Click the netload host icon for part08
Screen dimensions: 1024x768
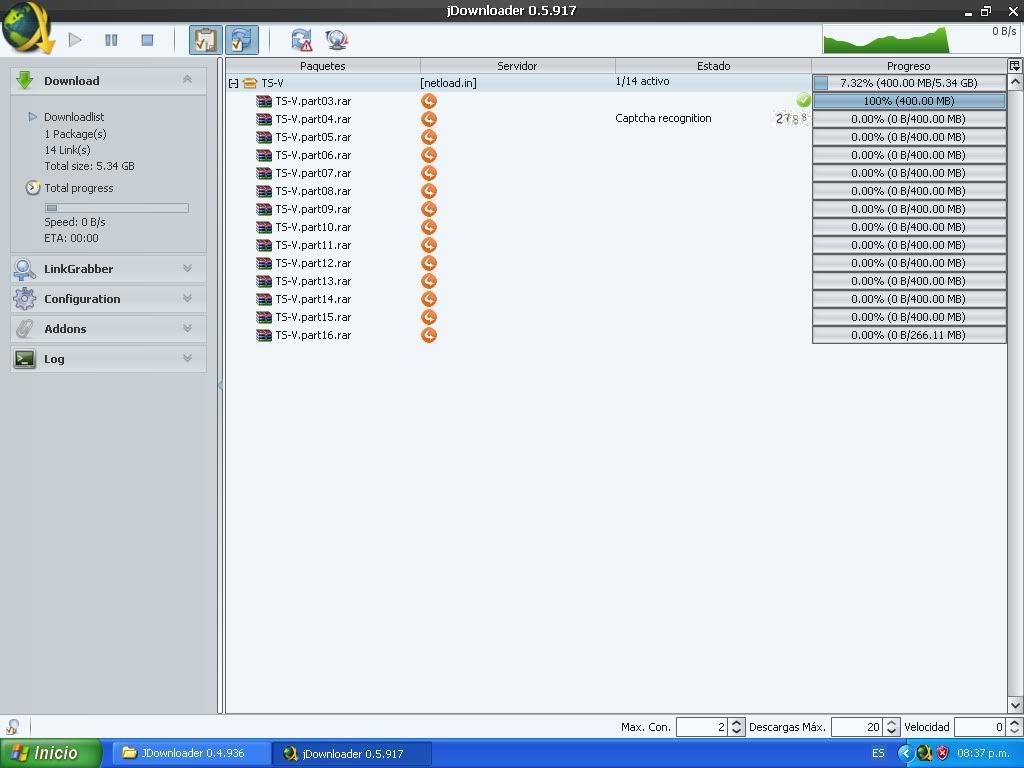click(x=428, y=191)
